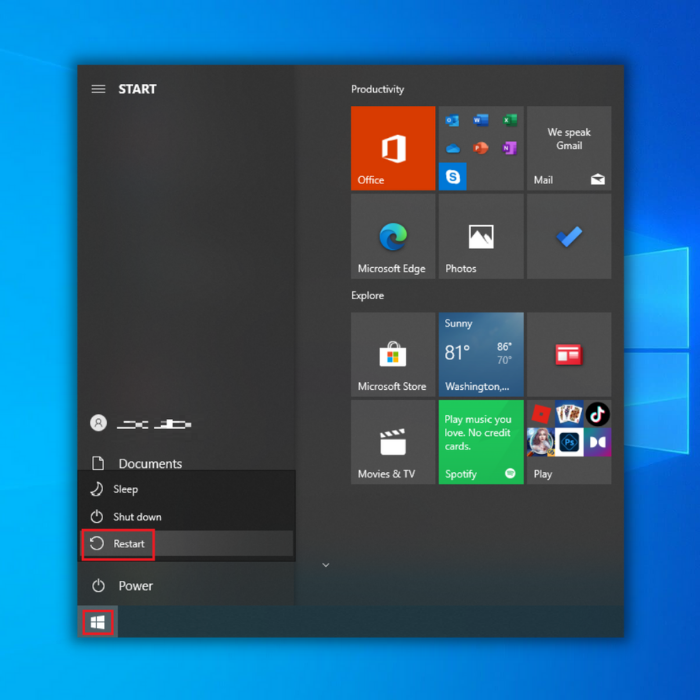
Task: Open OneDrive icon in Office folder tile
Action: (452, 148)
